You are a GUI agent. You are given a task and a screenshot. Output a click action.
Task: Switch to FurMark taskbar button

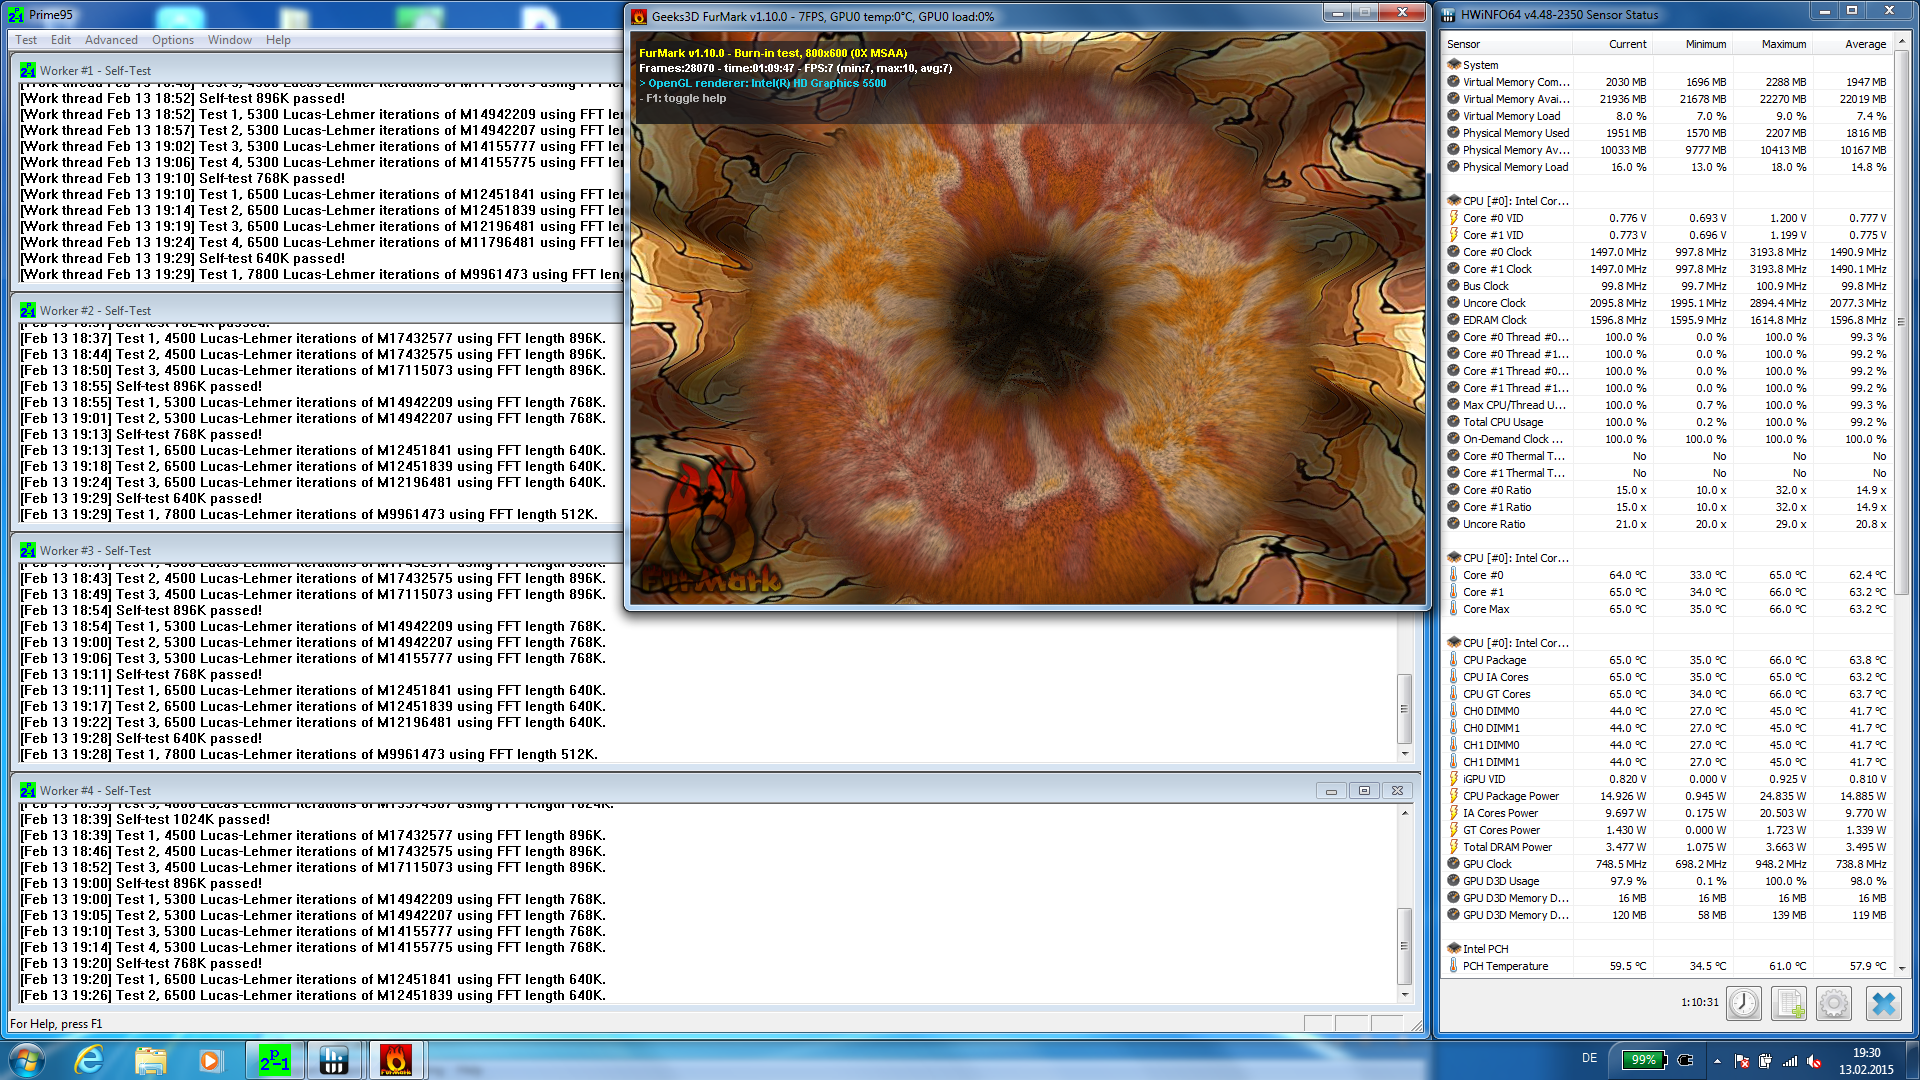click(x=396, y=1060)
